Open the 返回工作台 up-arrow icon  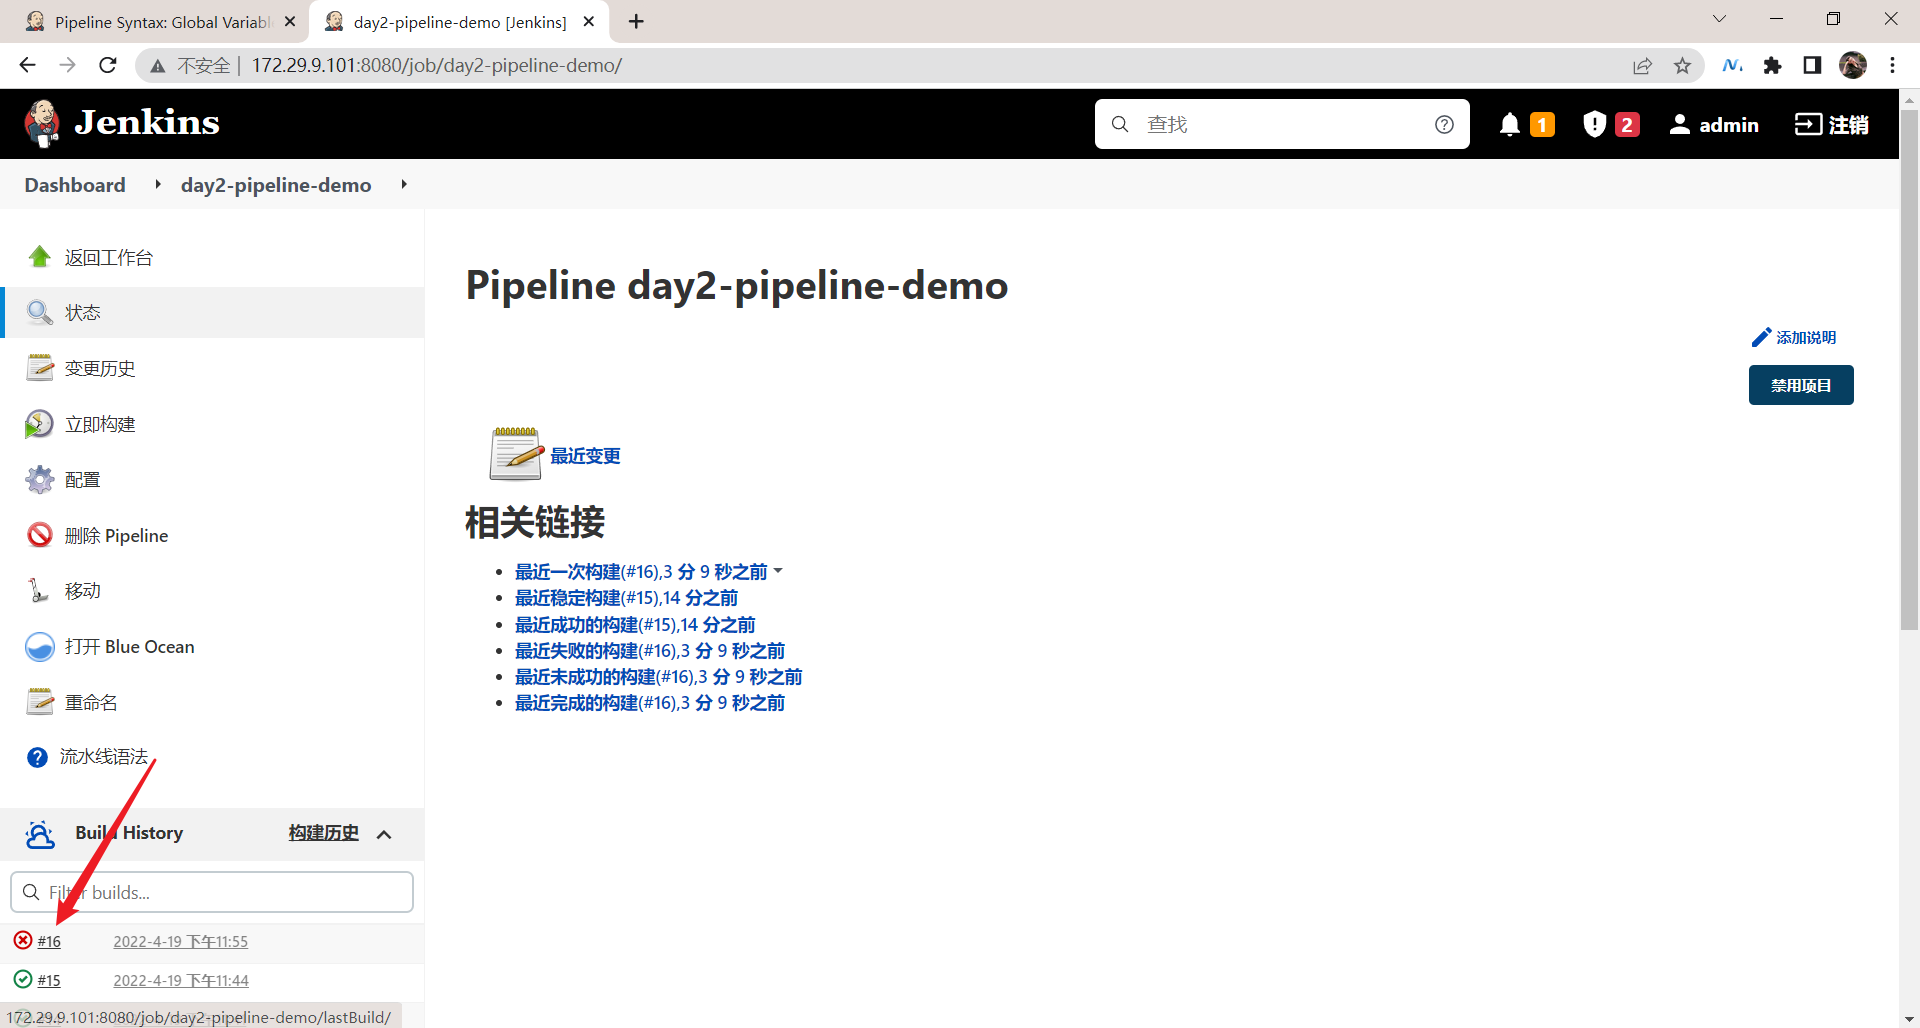[40, 257]
